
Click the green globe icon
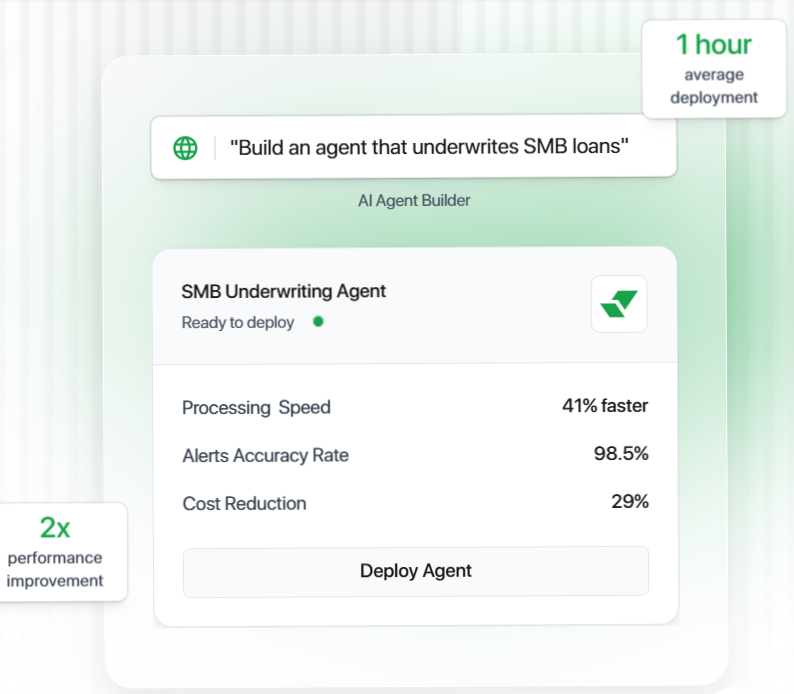185,148
